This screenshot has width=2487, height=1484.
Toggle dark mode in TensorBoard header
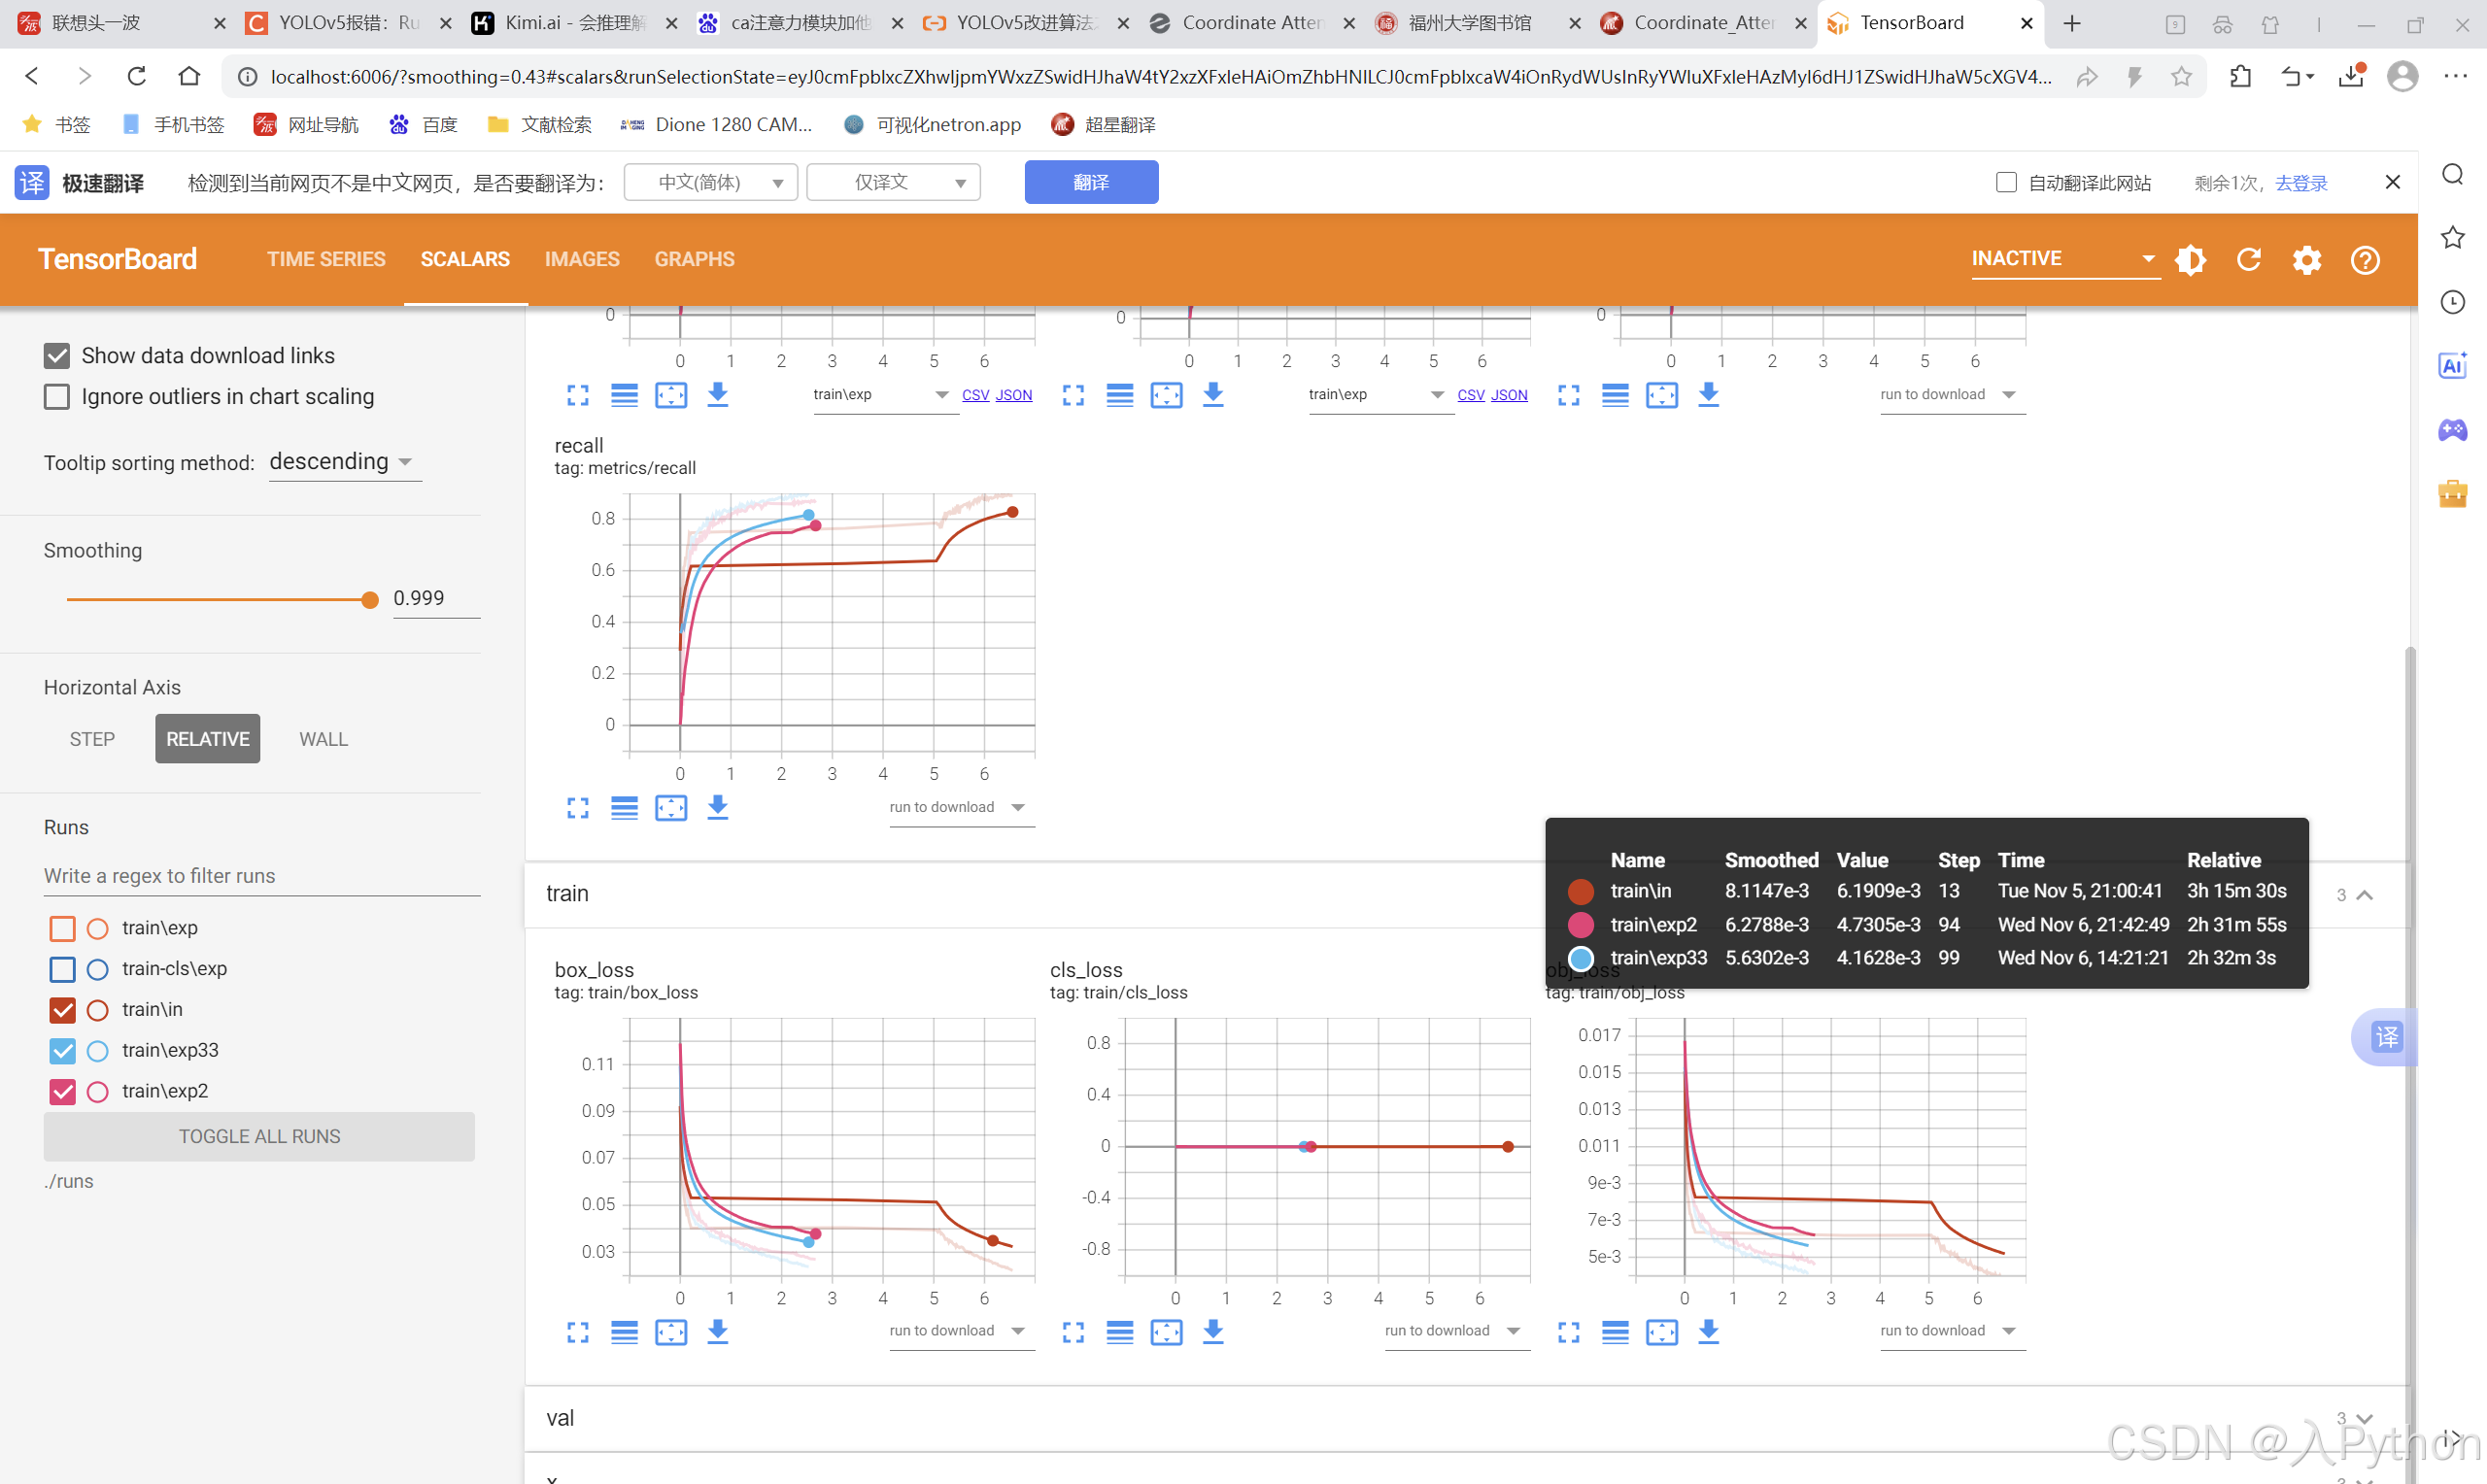click(2190, 260)
